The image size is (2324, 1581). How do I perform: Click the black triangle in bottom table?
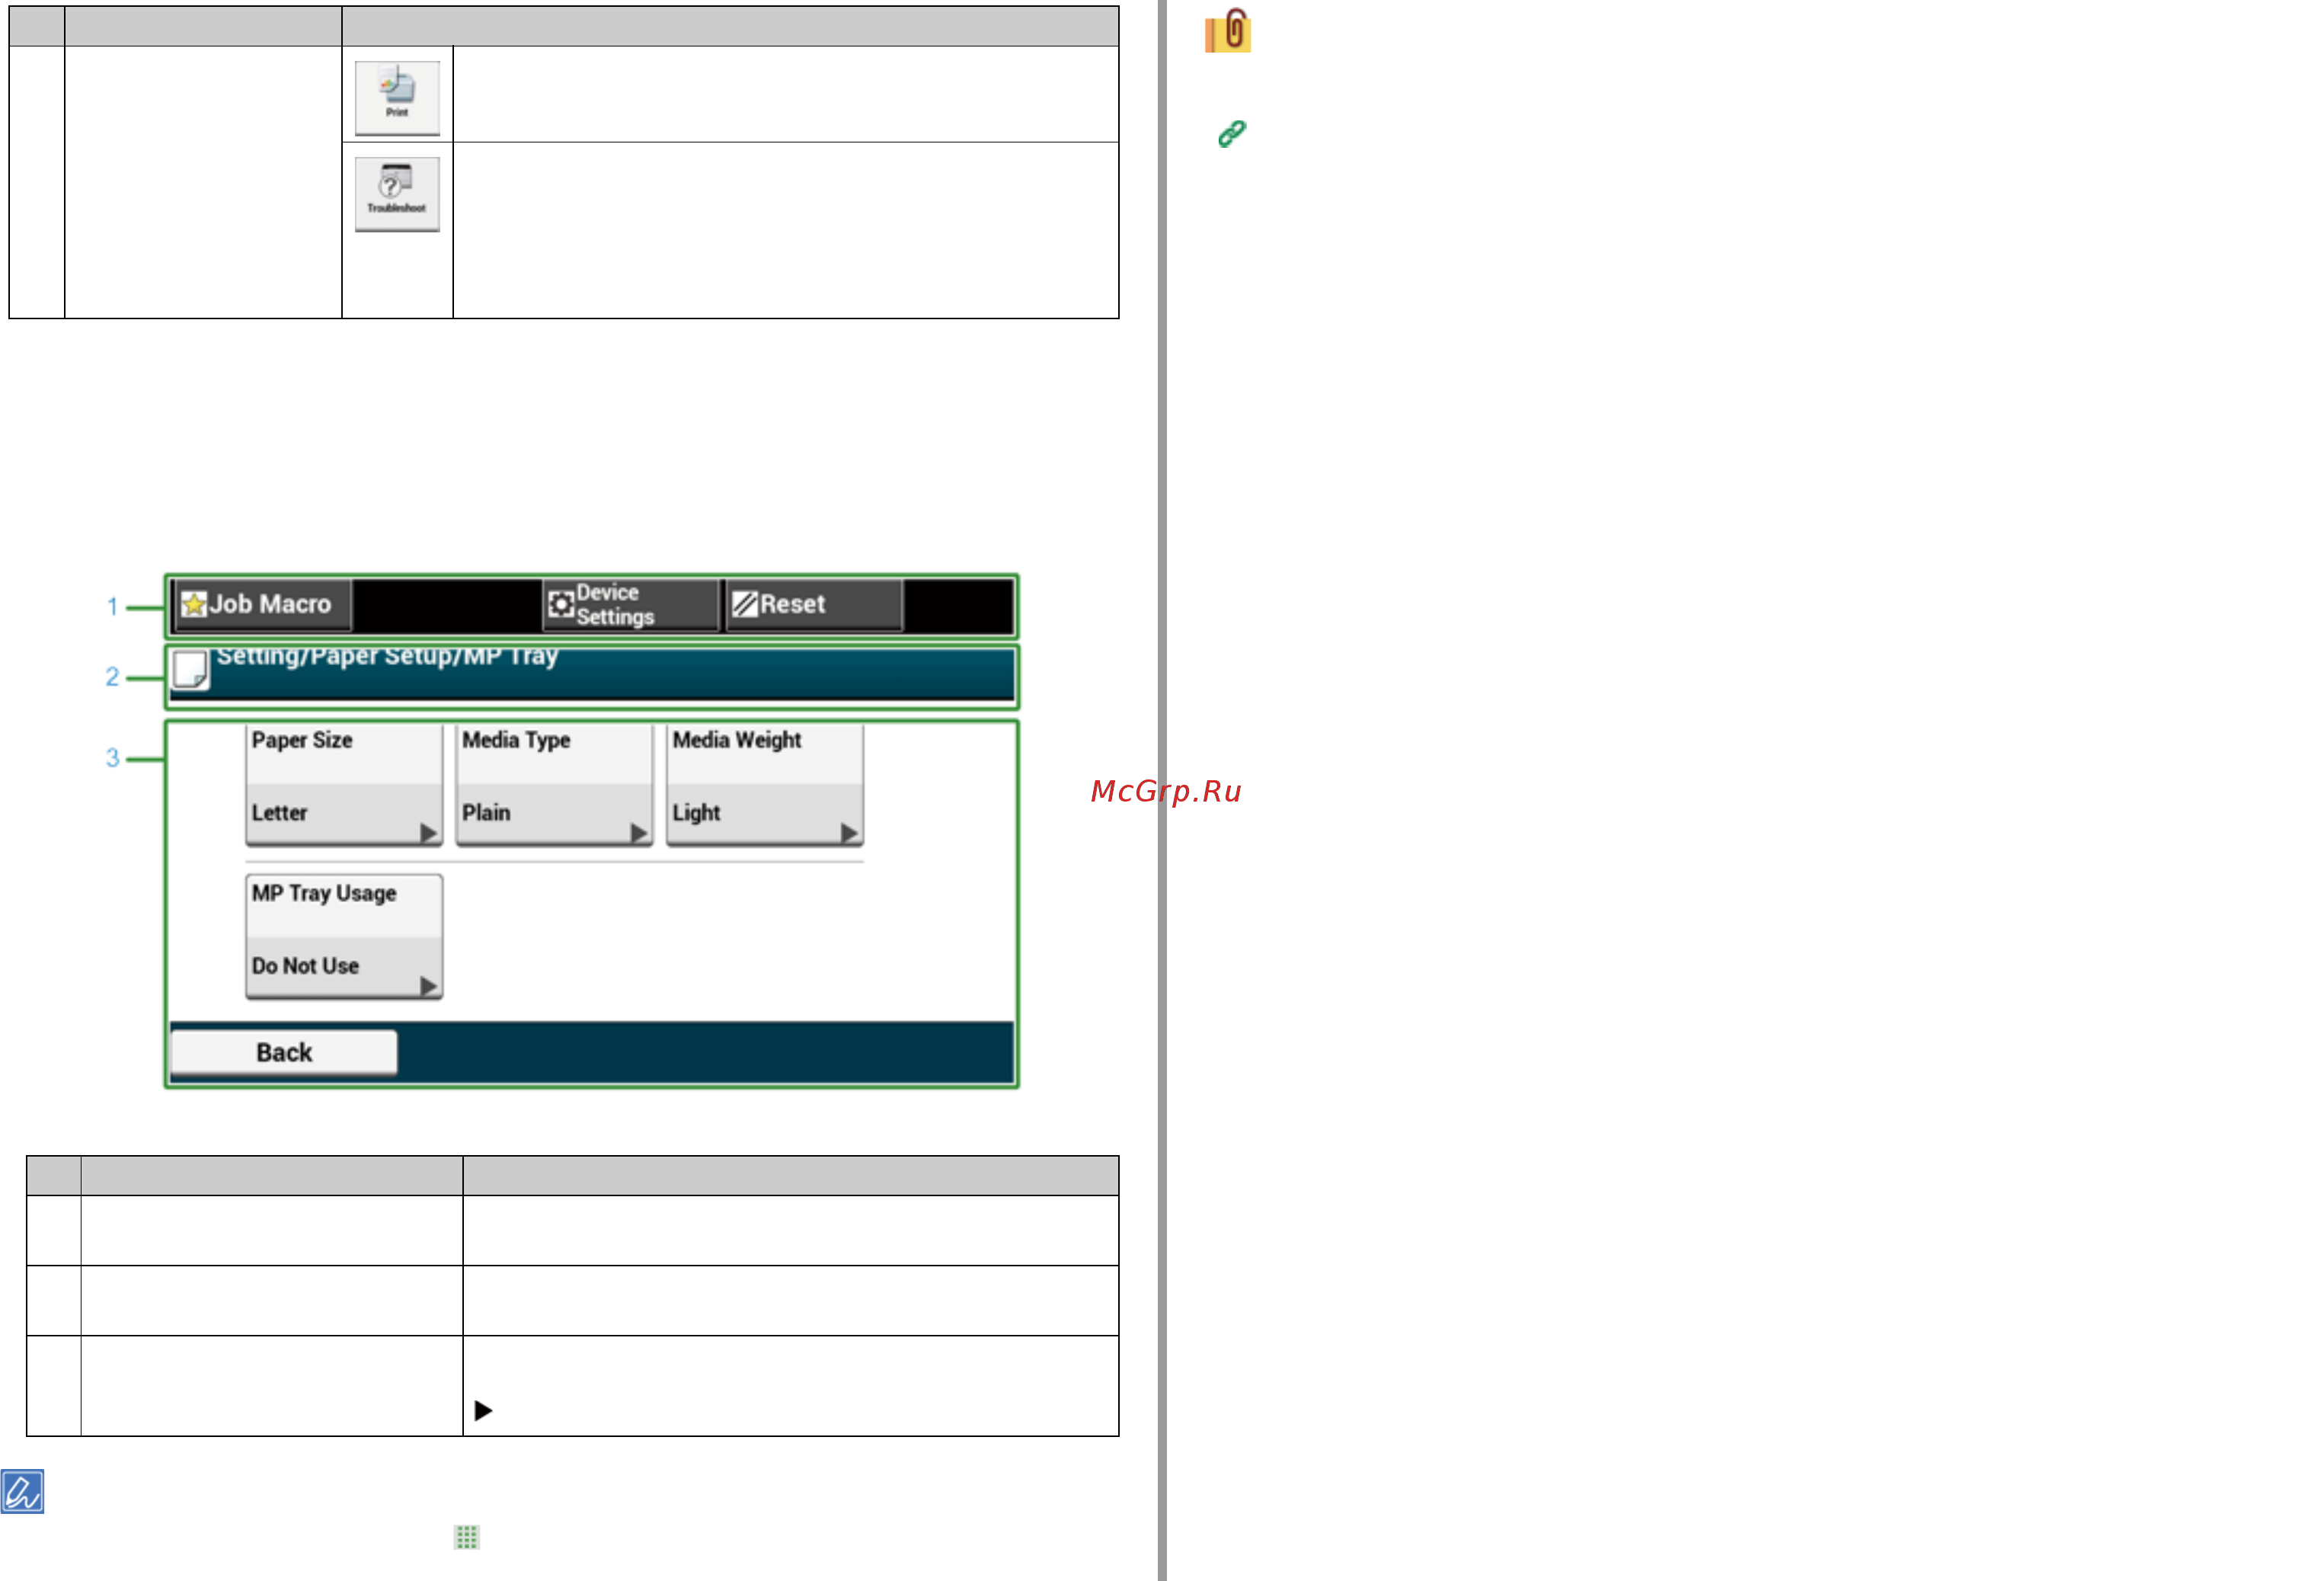point(483,1410)
